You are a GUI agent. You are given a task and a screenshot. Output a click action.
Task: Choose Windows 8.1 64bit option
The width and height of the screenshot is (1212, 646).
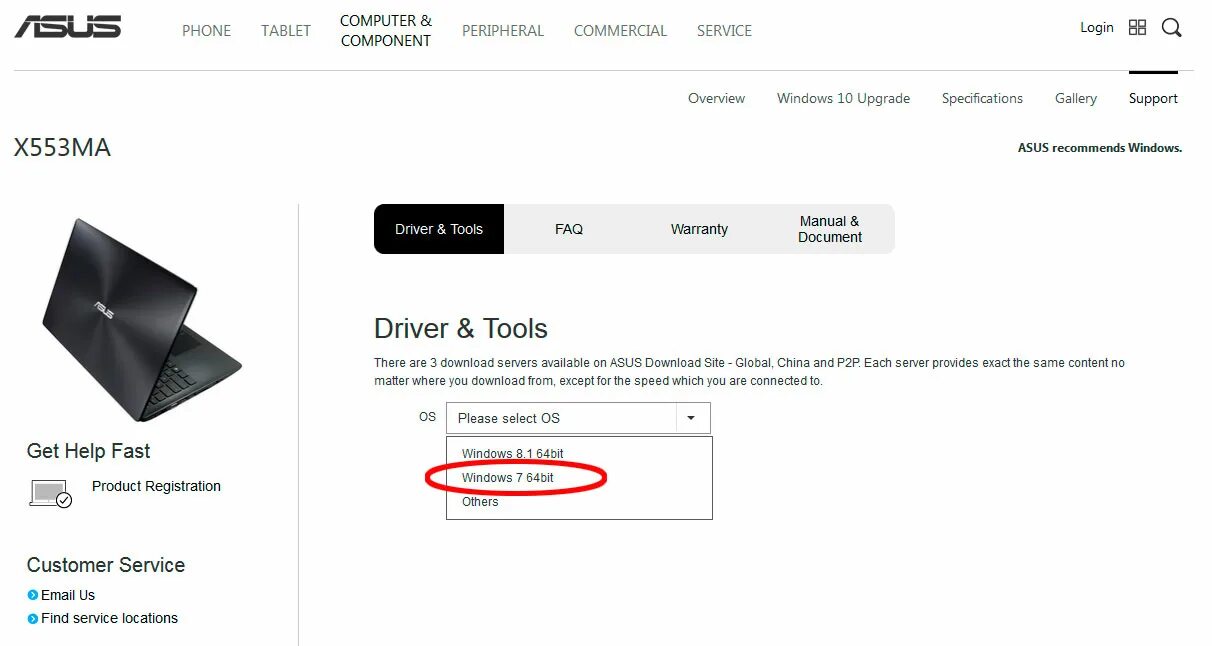512,453
